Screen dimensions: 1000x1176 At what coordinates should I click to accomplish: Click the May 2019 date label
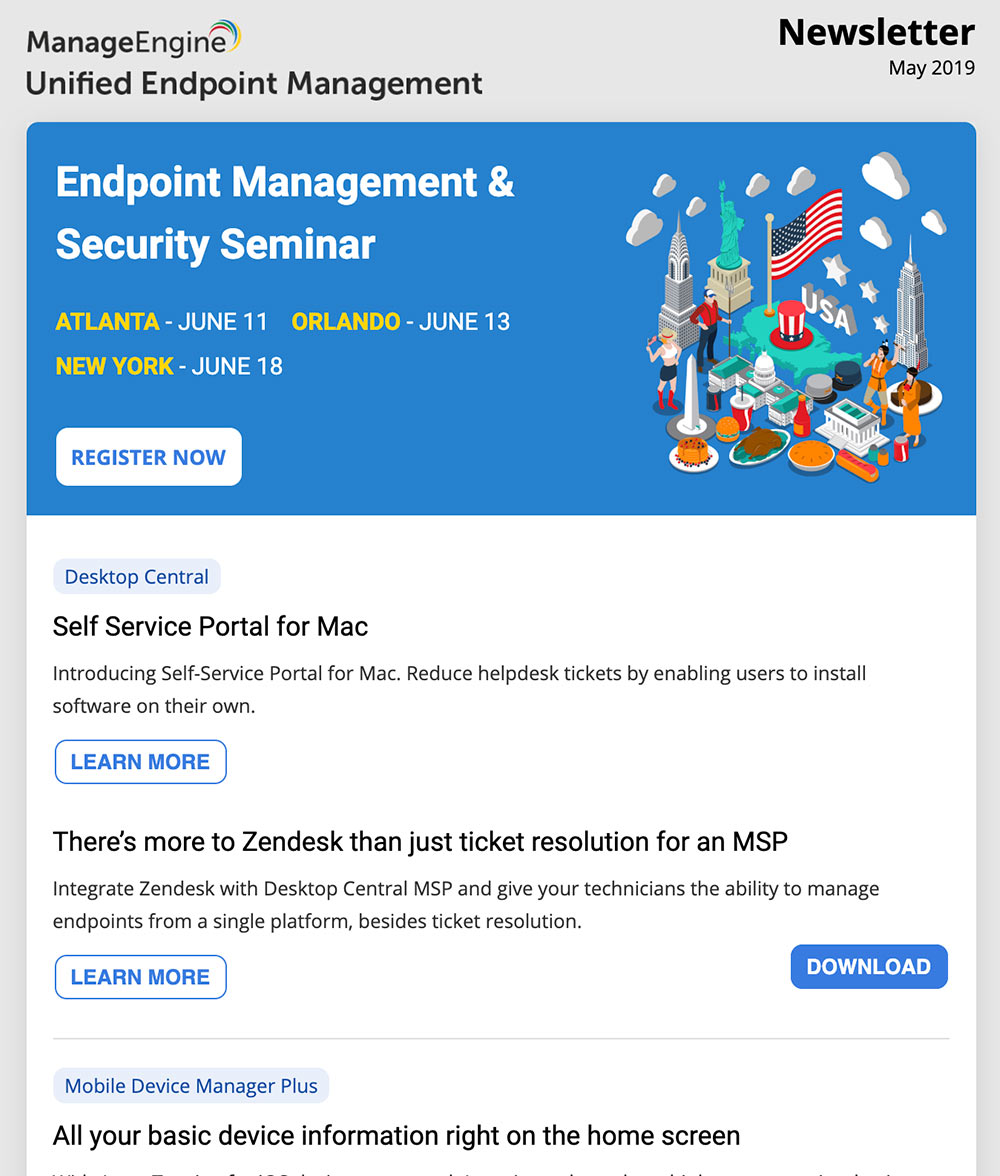(x=932, y=68)
